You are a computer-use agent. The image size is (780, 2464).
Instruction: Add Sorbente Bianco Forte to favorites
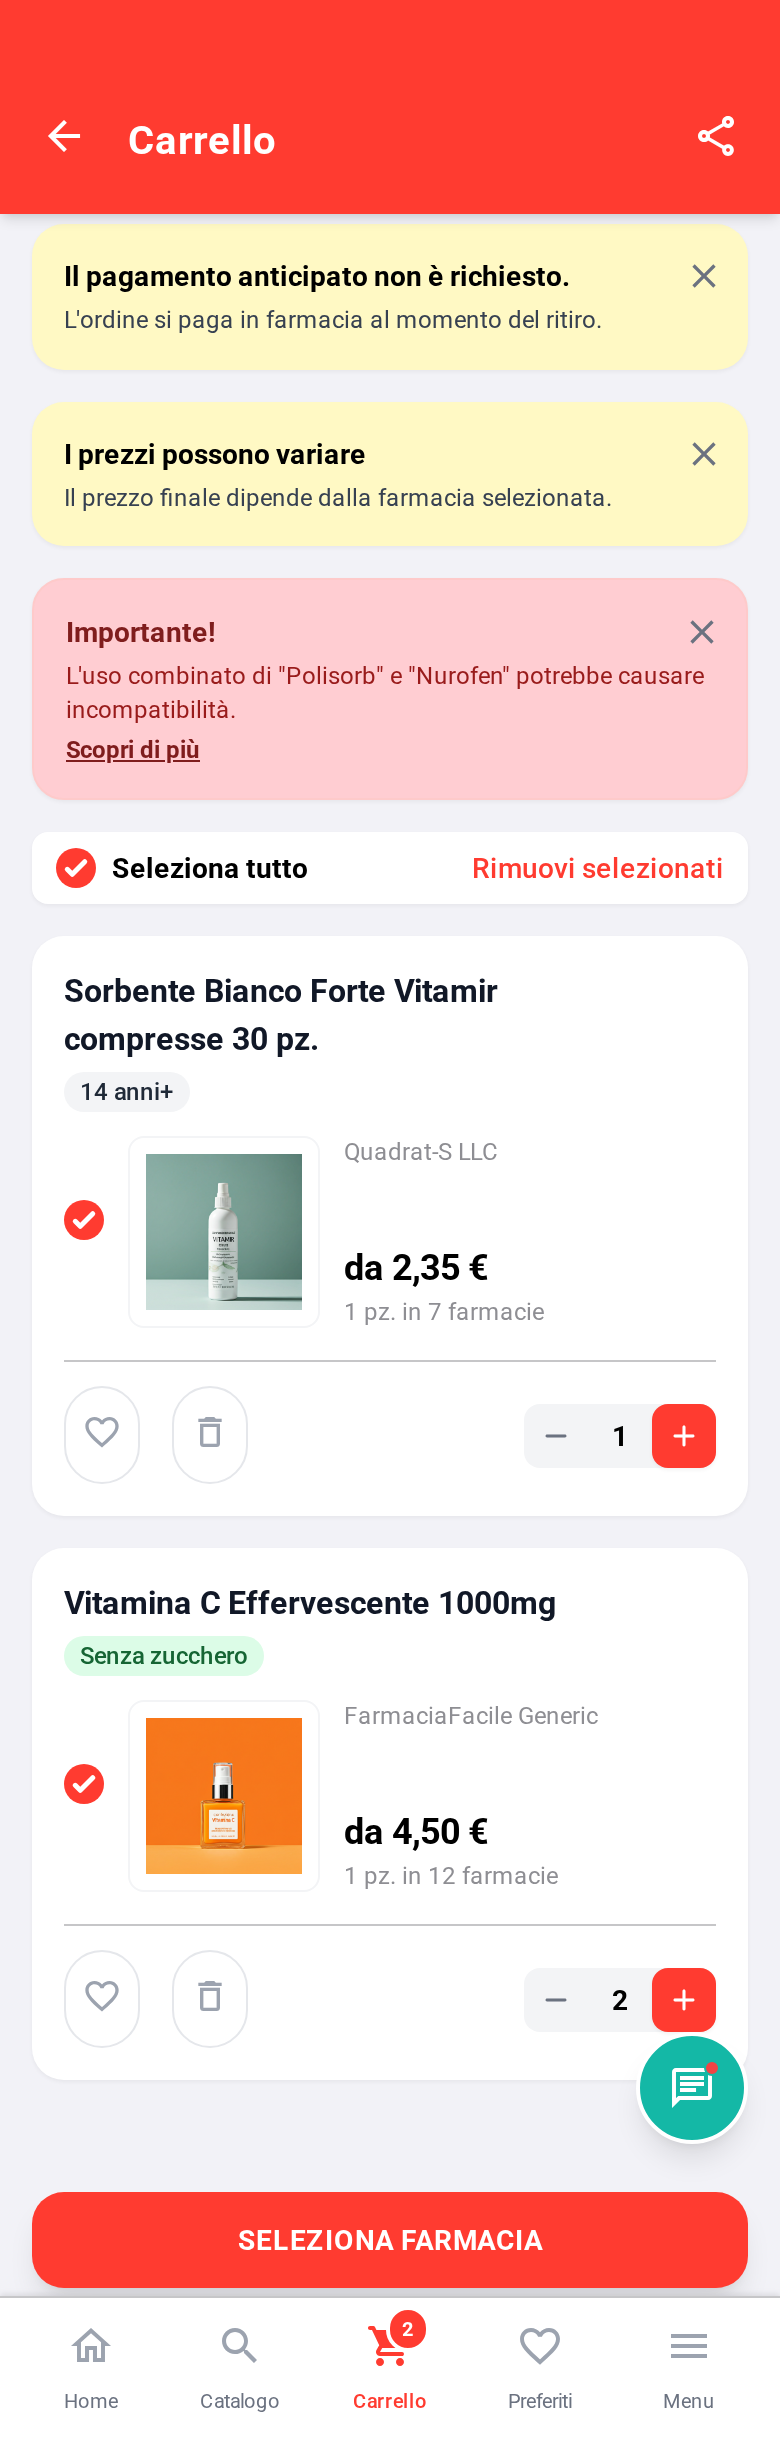[x=101, y=1435]
